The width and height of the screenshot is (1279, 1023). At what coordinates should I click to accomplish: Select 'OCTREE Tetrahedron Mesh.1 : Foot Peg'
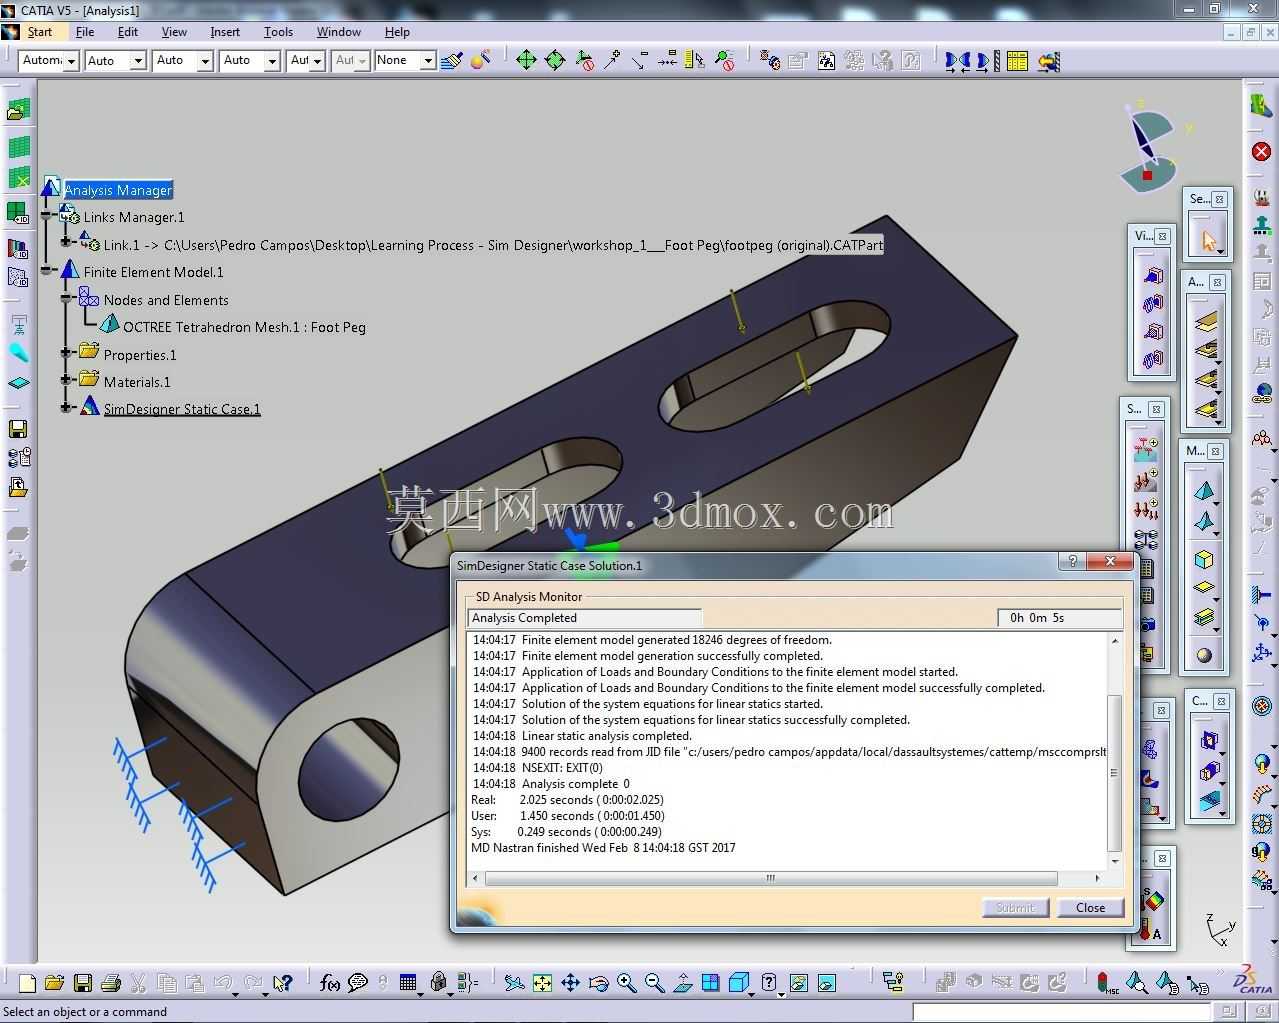point(244,327)
